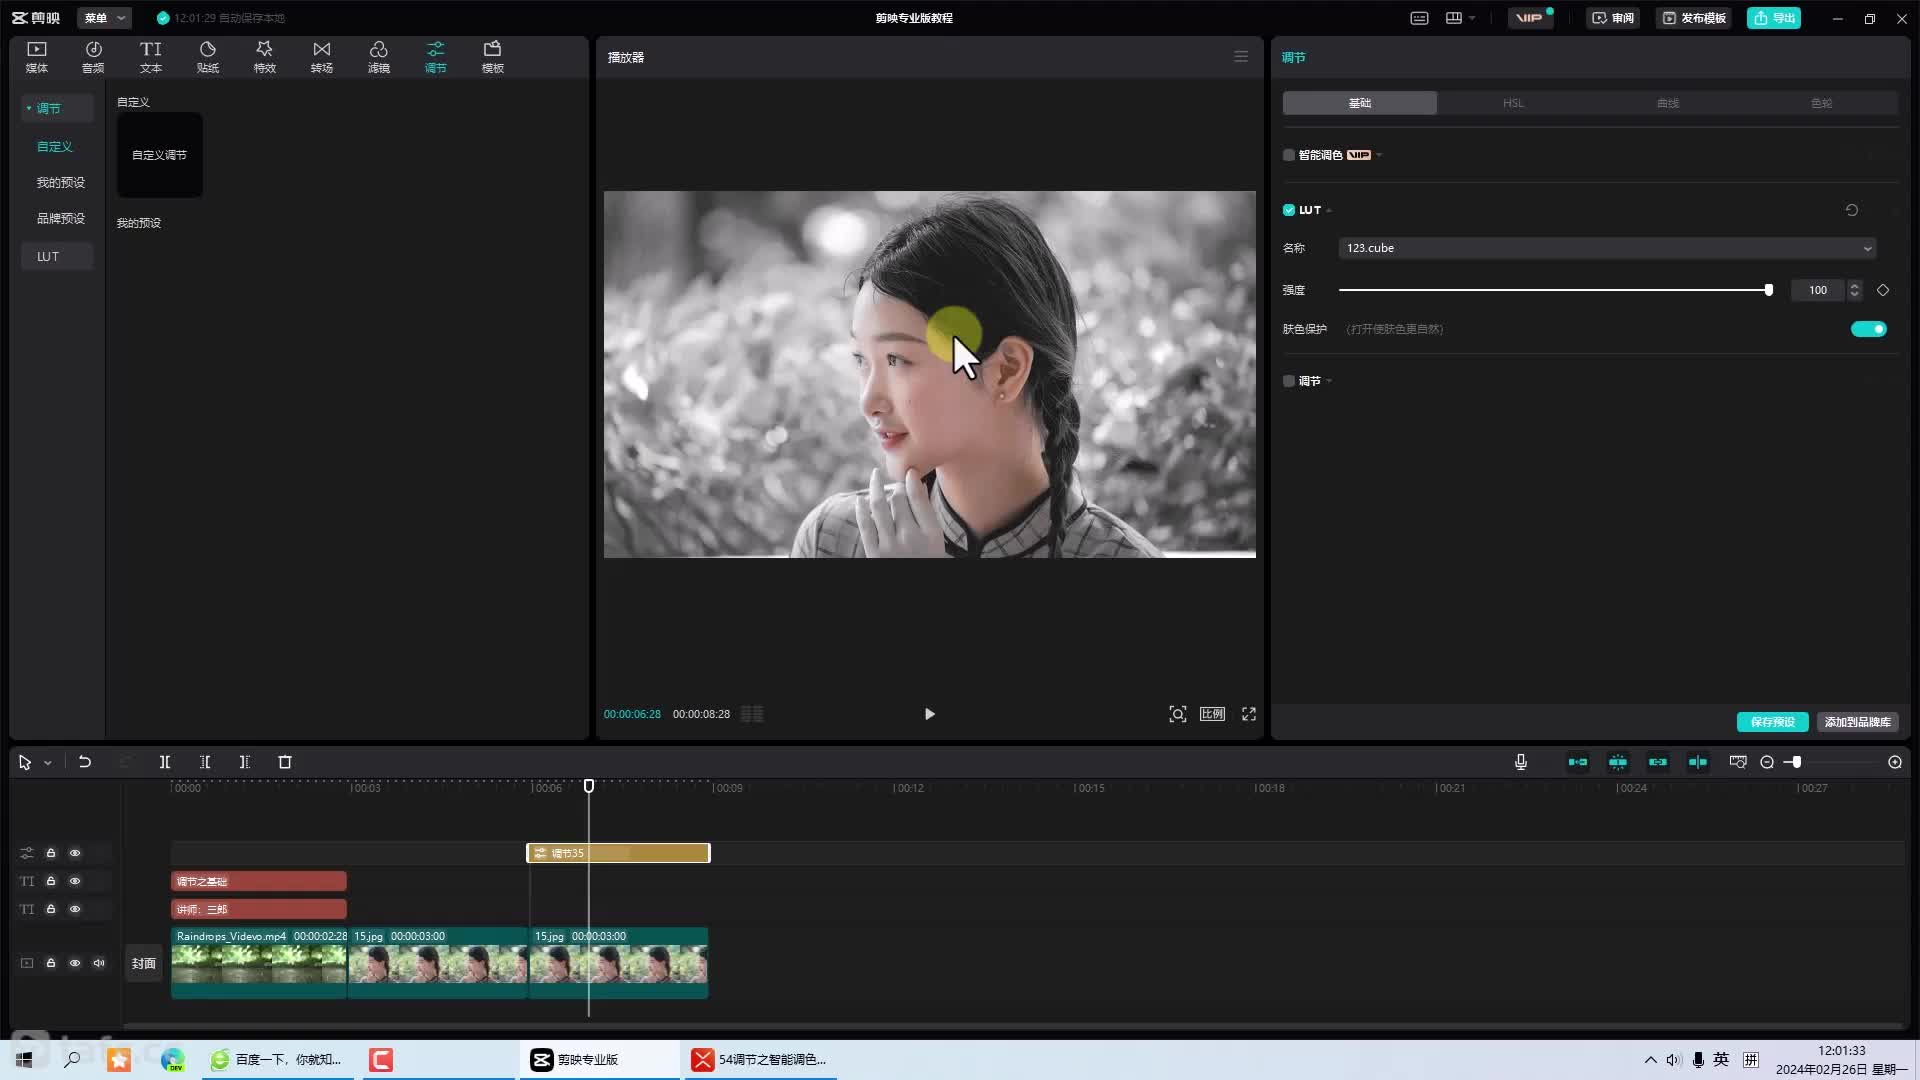
Task: Click the 审阅 review button
Action: coord(1613,18)
